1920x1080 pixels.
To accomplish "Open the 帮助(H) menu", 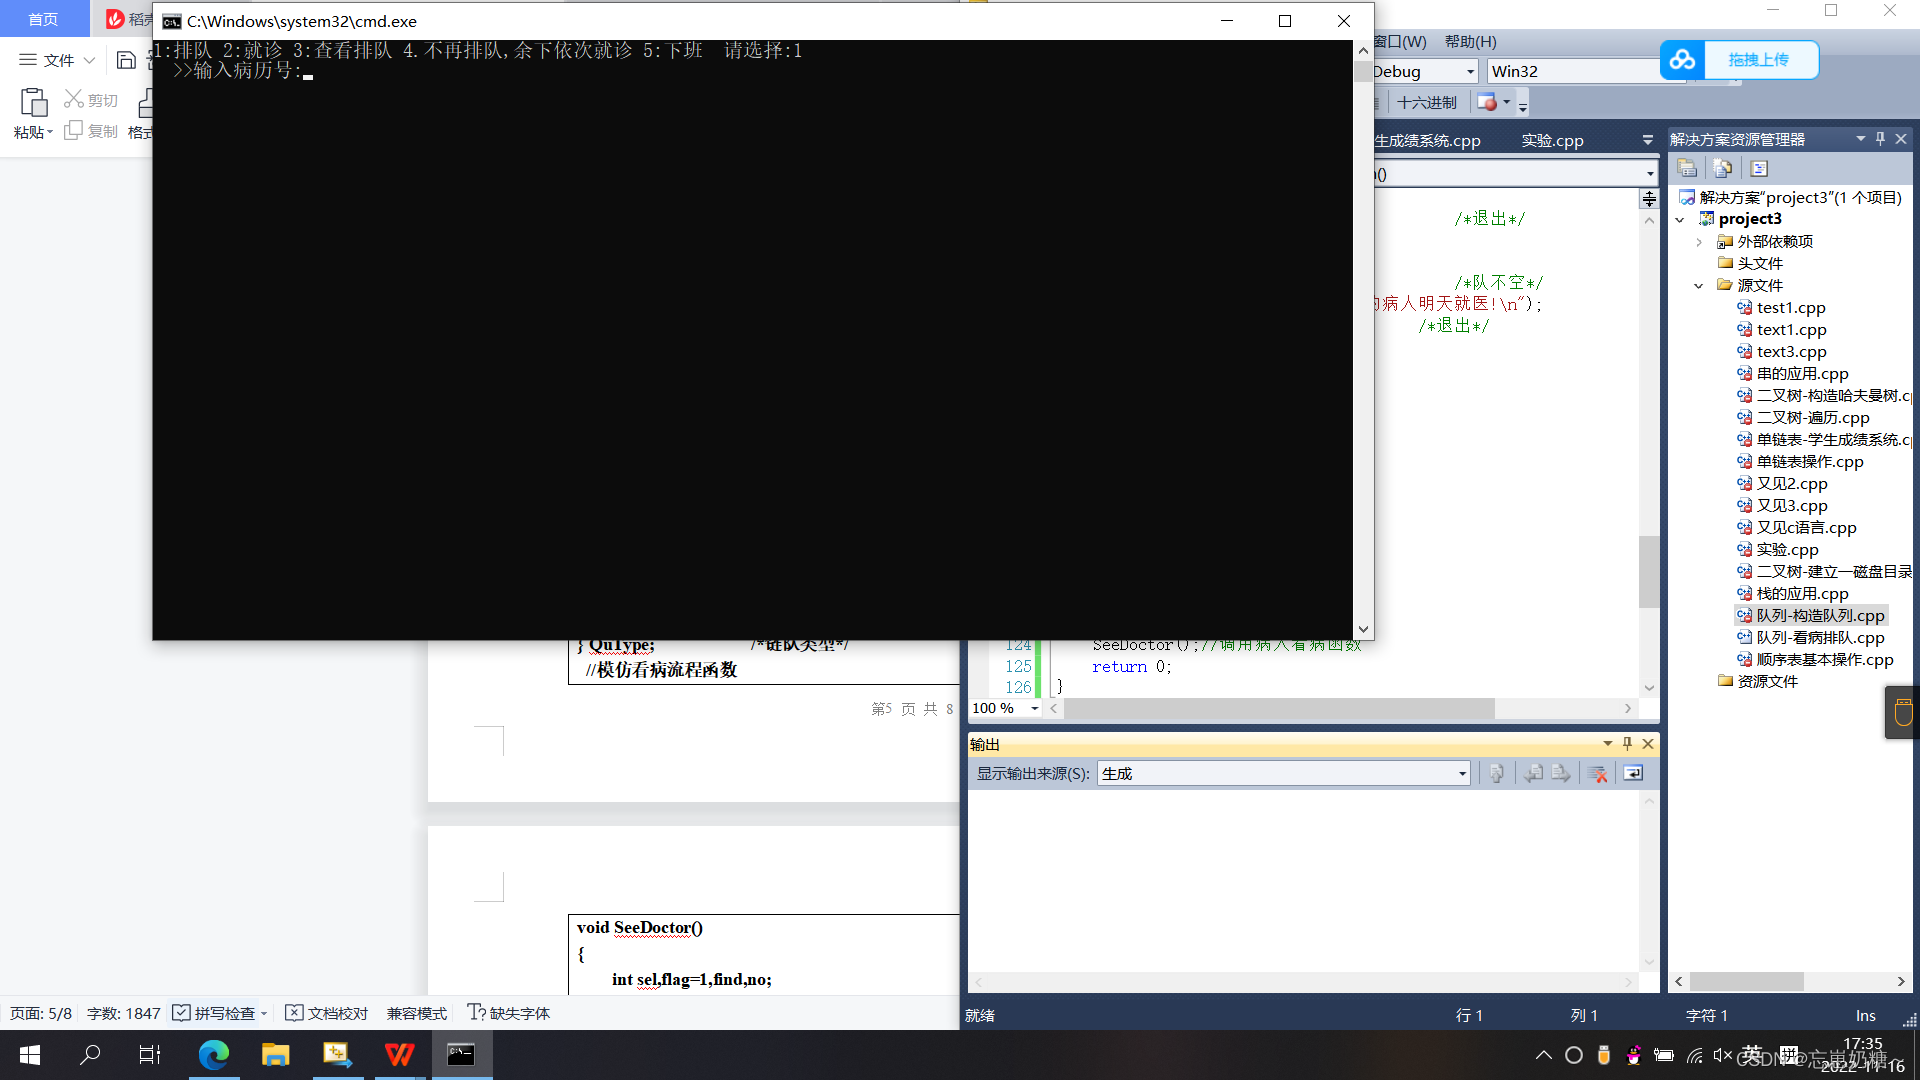I will (x=1470, y=41).
